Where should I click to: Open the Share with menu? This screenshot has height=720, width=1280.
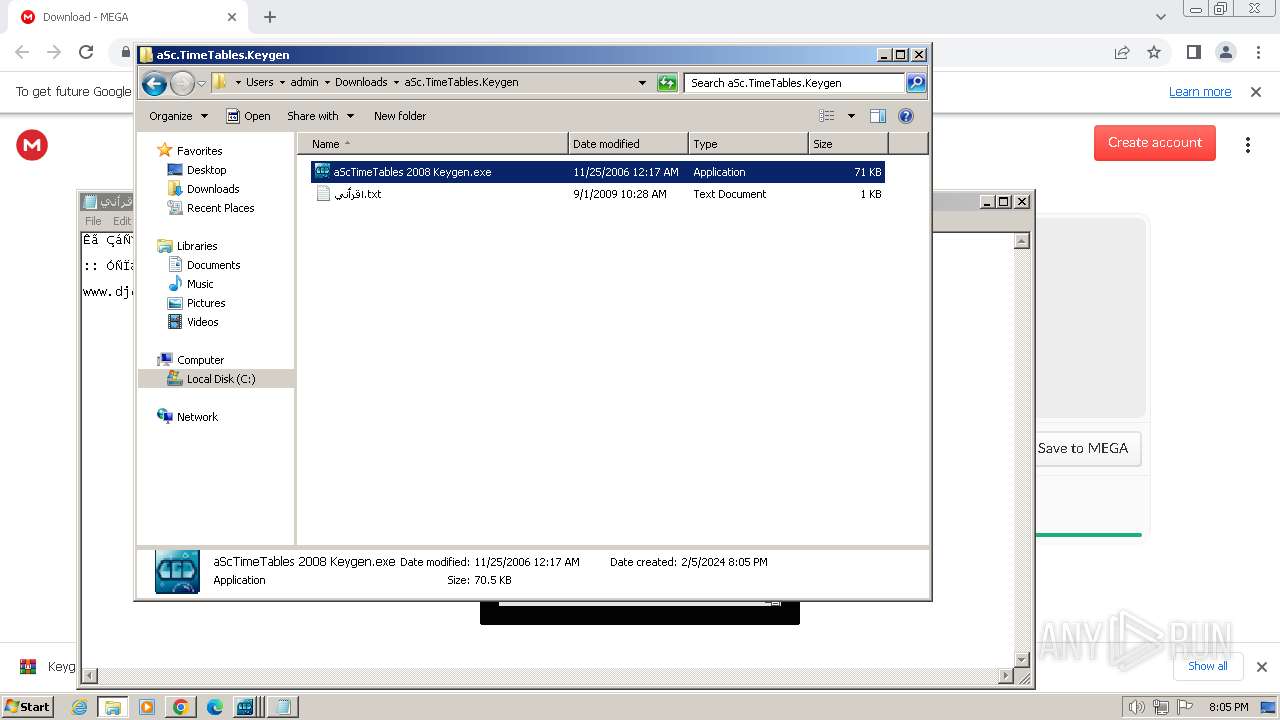(320, 116)
